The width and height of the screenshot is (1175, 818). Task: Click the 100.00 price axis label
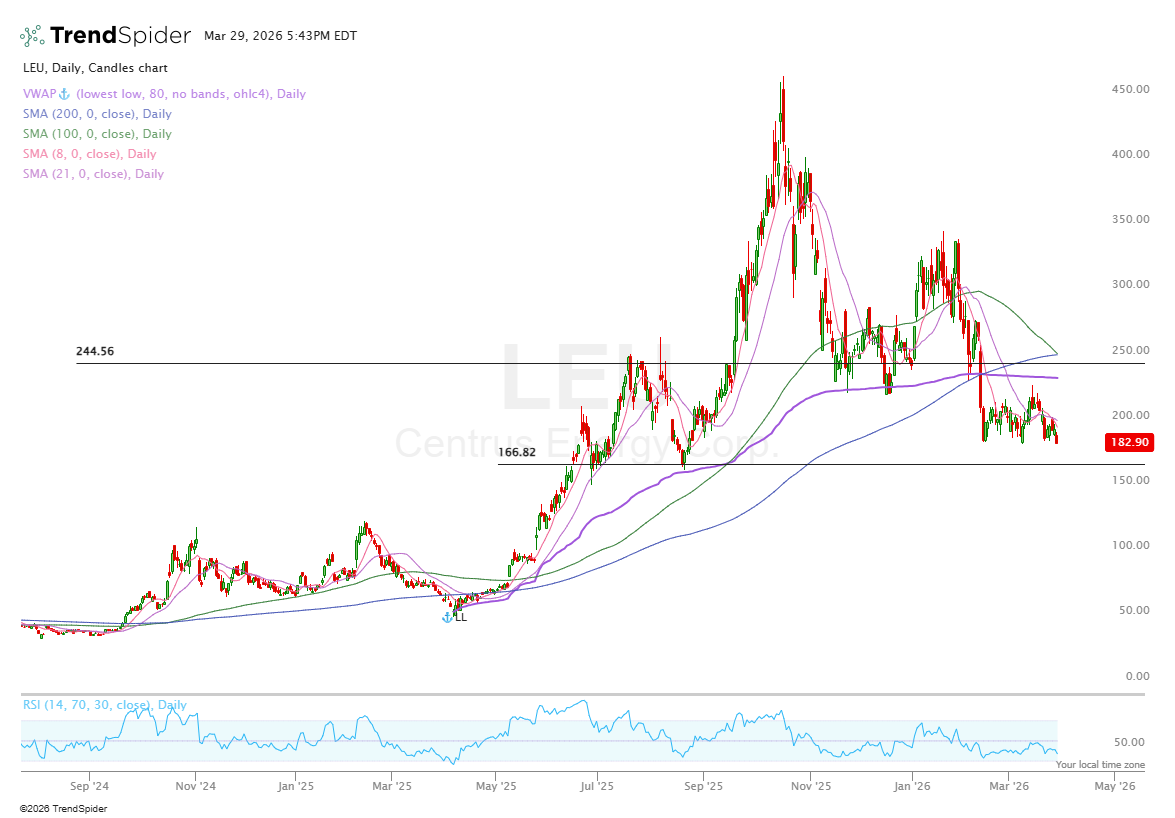click(1130, 545)
